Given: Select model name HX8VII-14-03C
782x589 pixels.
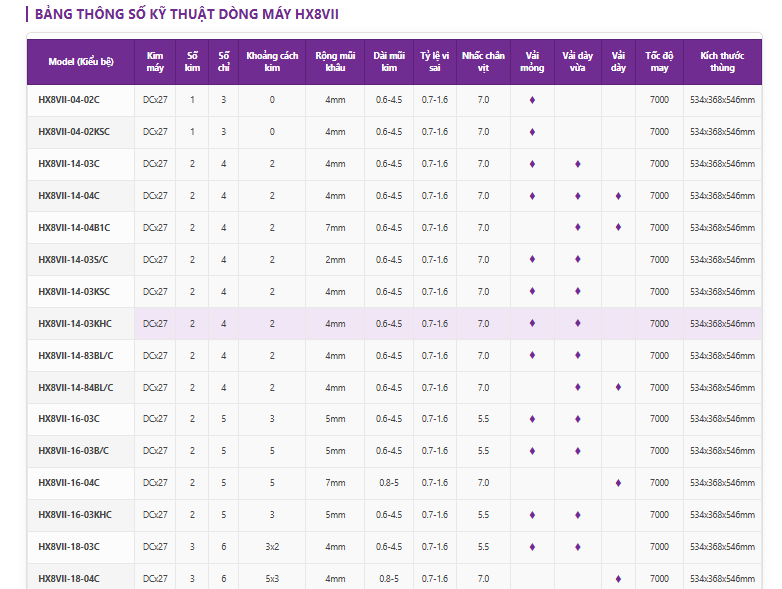Looking at the screenshot, I should pos(69,164).
